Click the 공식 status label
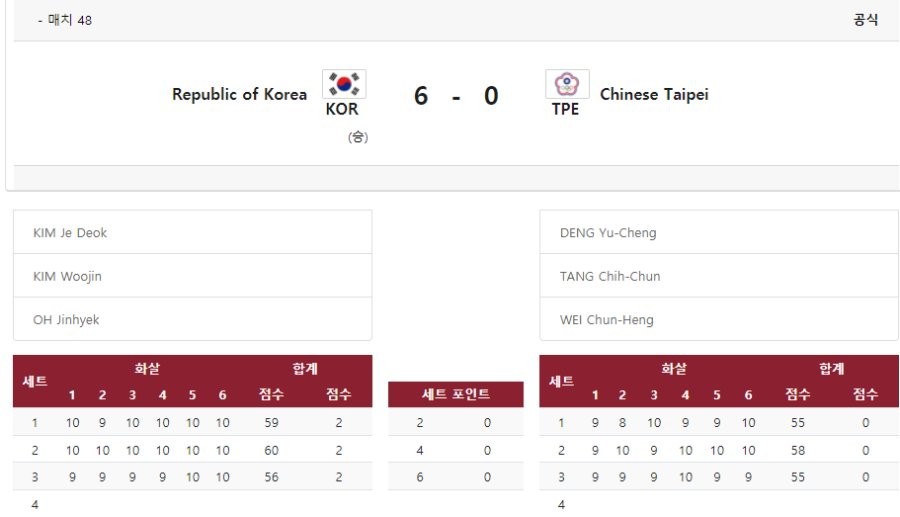Viewport: 900px width, 517px height. 865,20
